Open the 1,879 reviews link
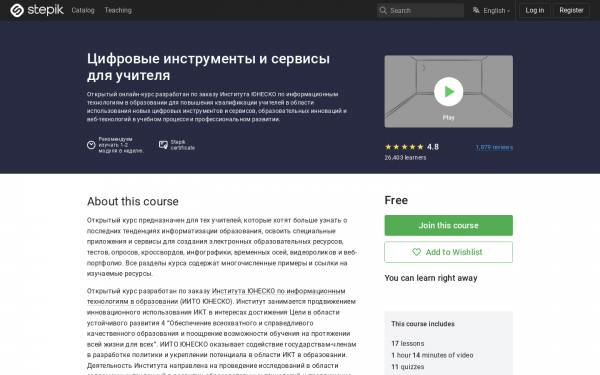600x375 pixels. [494, 147]
